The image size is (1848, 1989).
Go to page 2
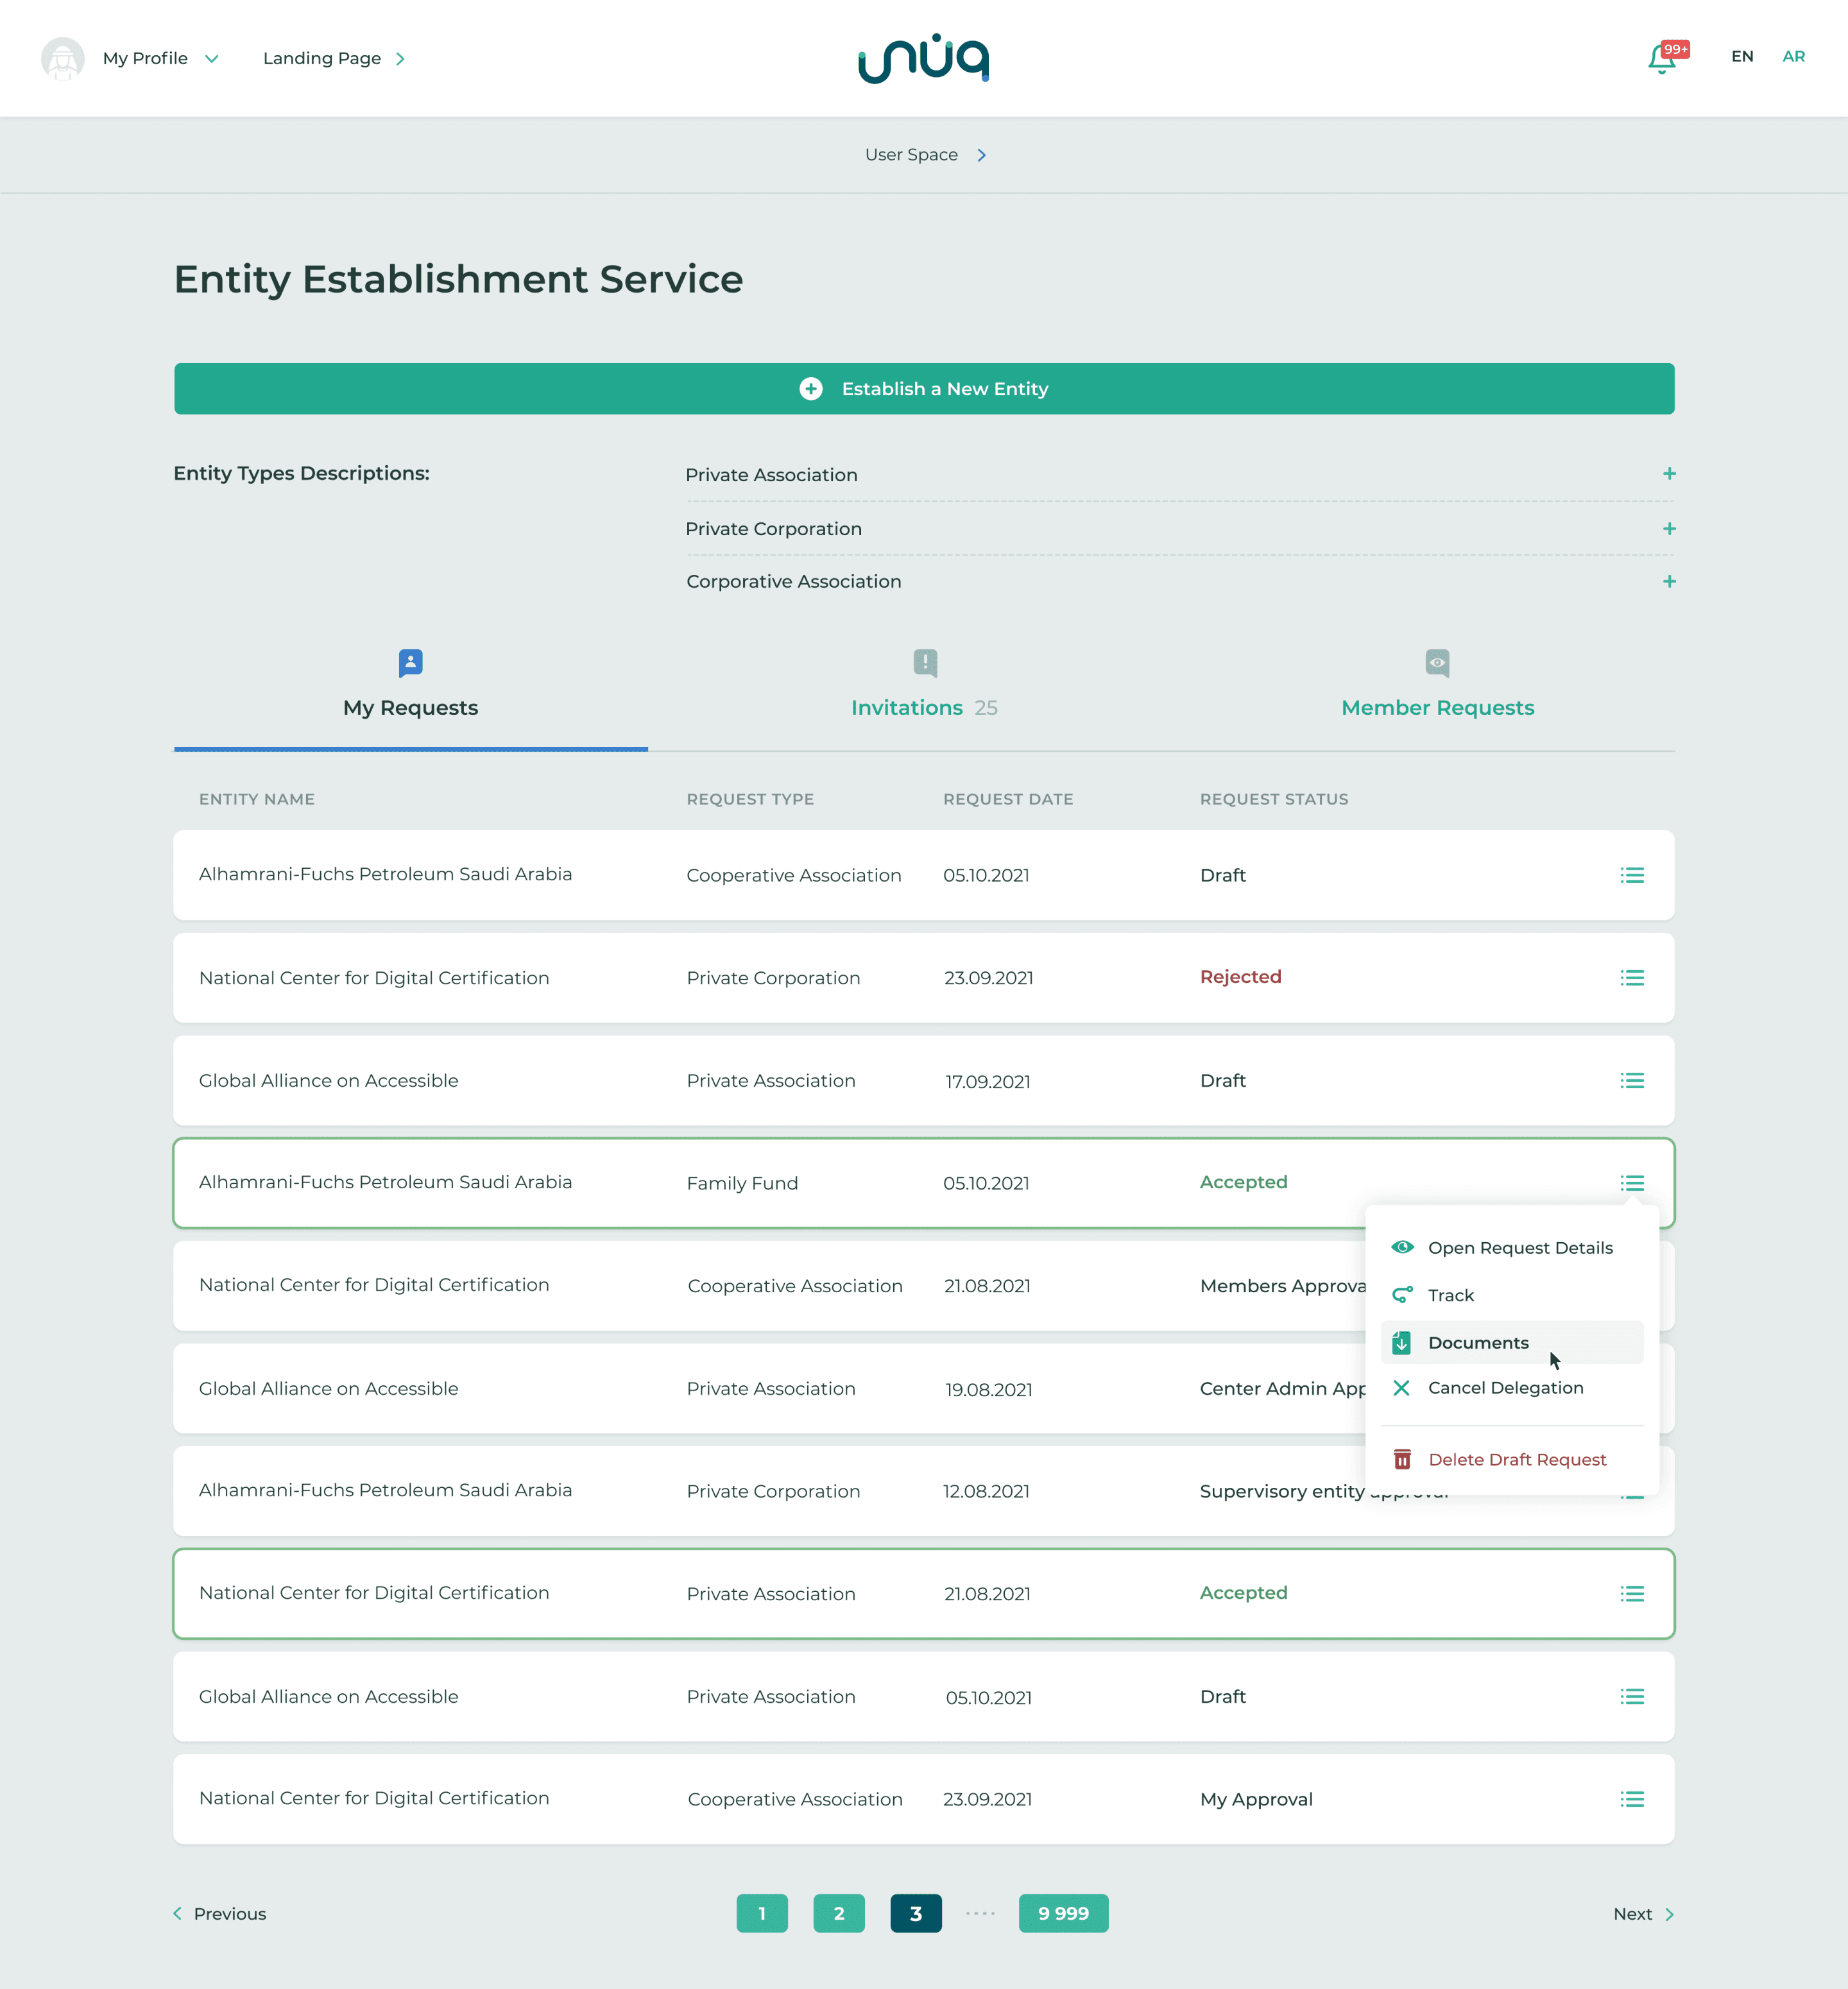tap(839, 1914)
